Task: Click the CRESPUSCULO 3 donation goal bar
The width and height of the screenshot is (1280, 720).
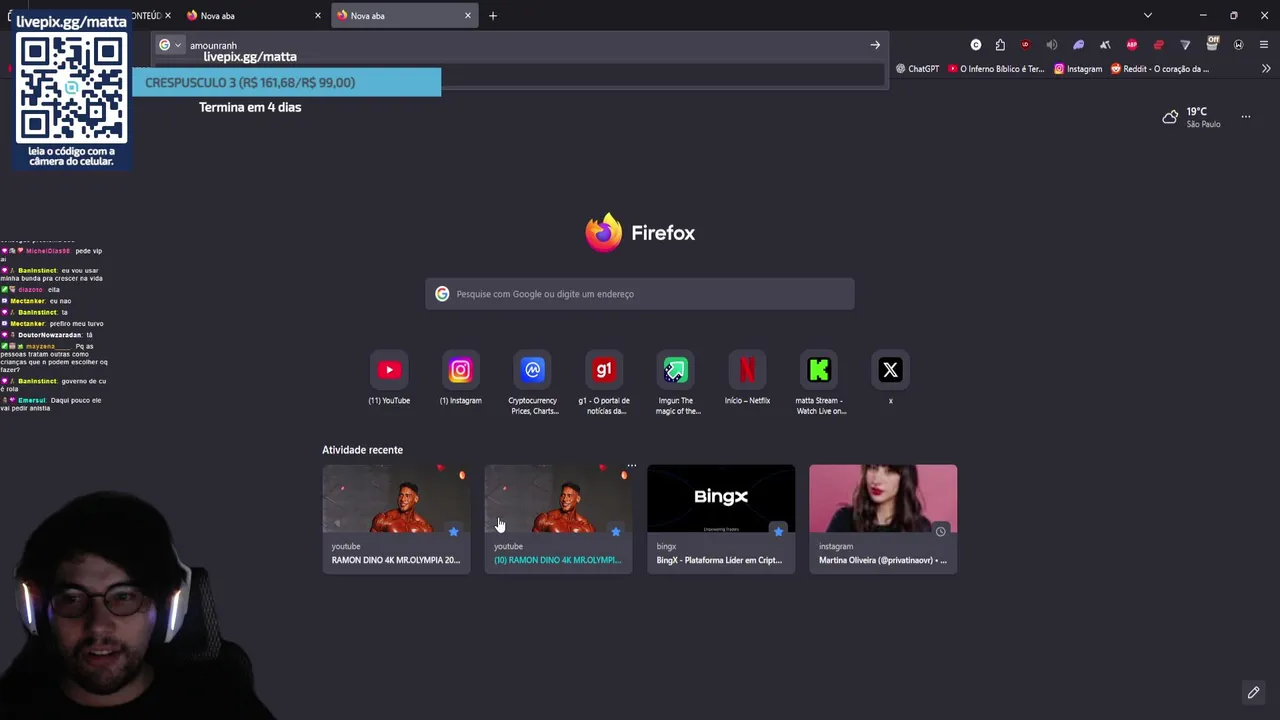Action: pos(286,82)
